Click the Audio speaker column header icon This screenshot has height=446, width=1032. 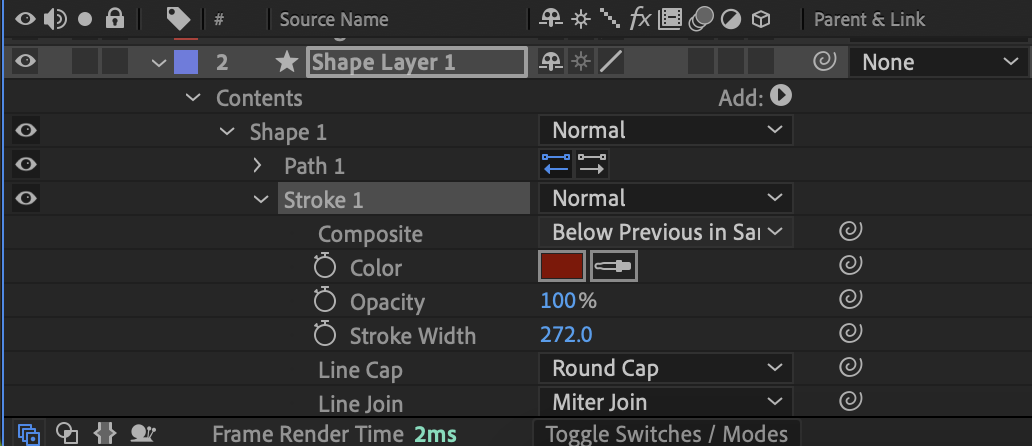[55, 19]
